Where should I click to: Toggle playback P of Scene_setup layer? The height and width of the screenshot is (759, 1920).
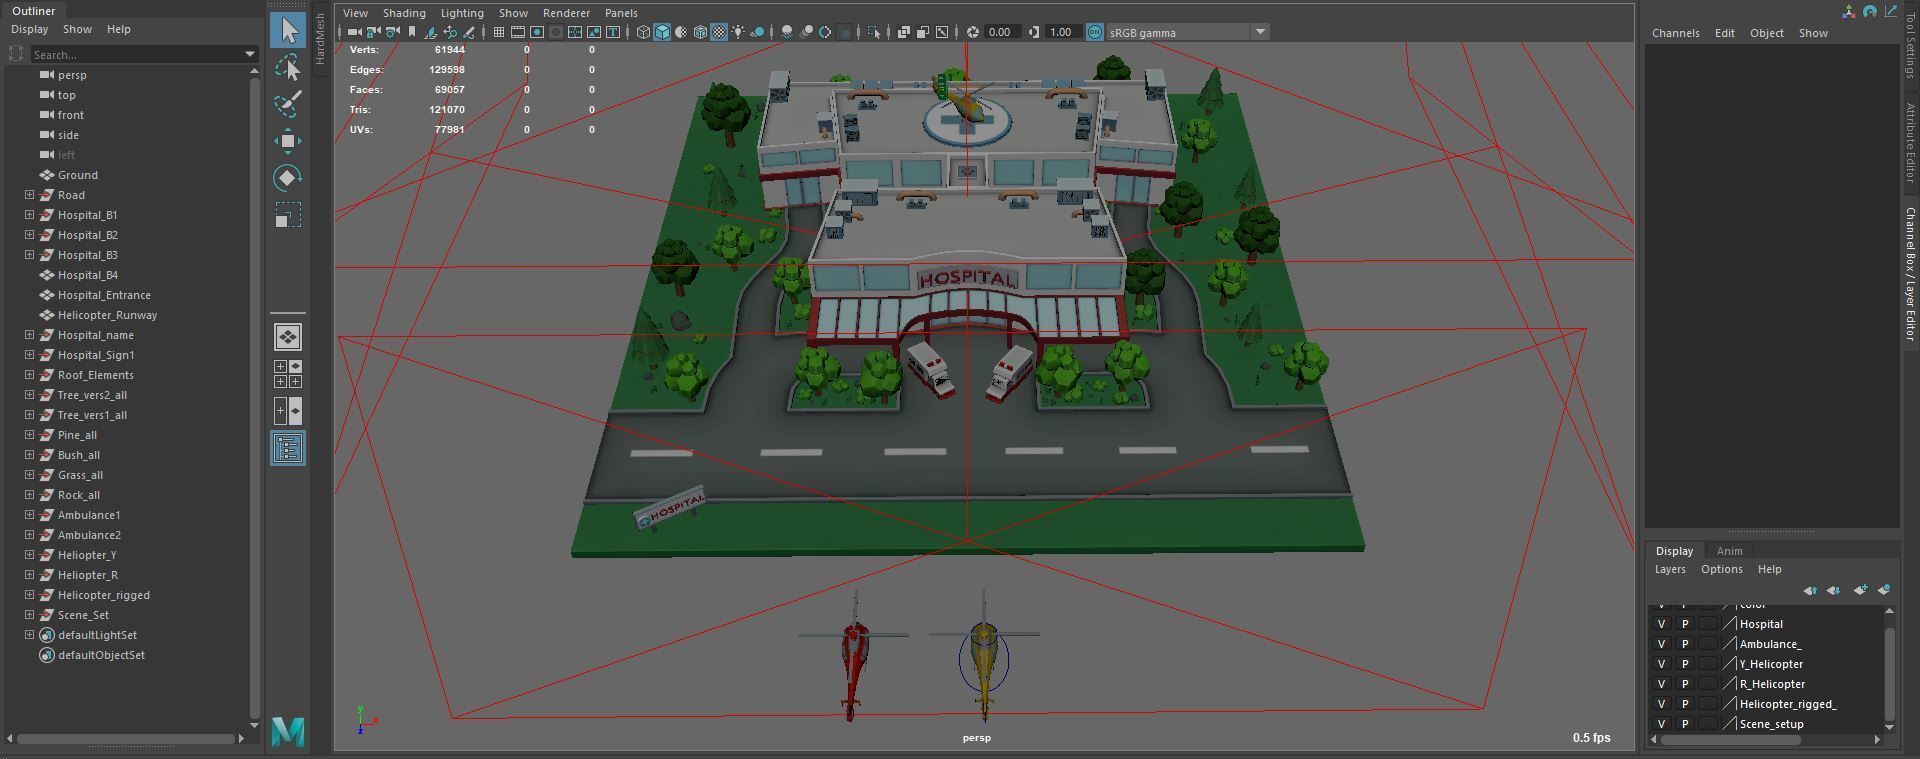1685,724
